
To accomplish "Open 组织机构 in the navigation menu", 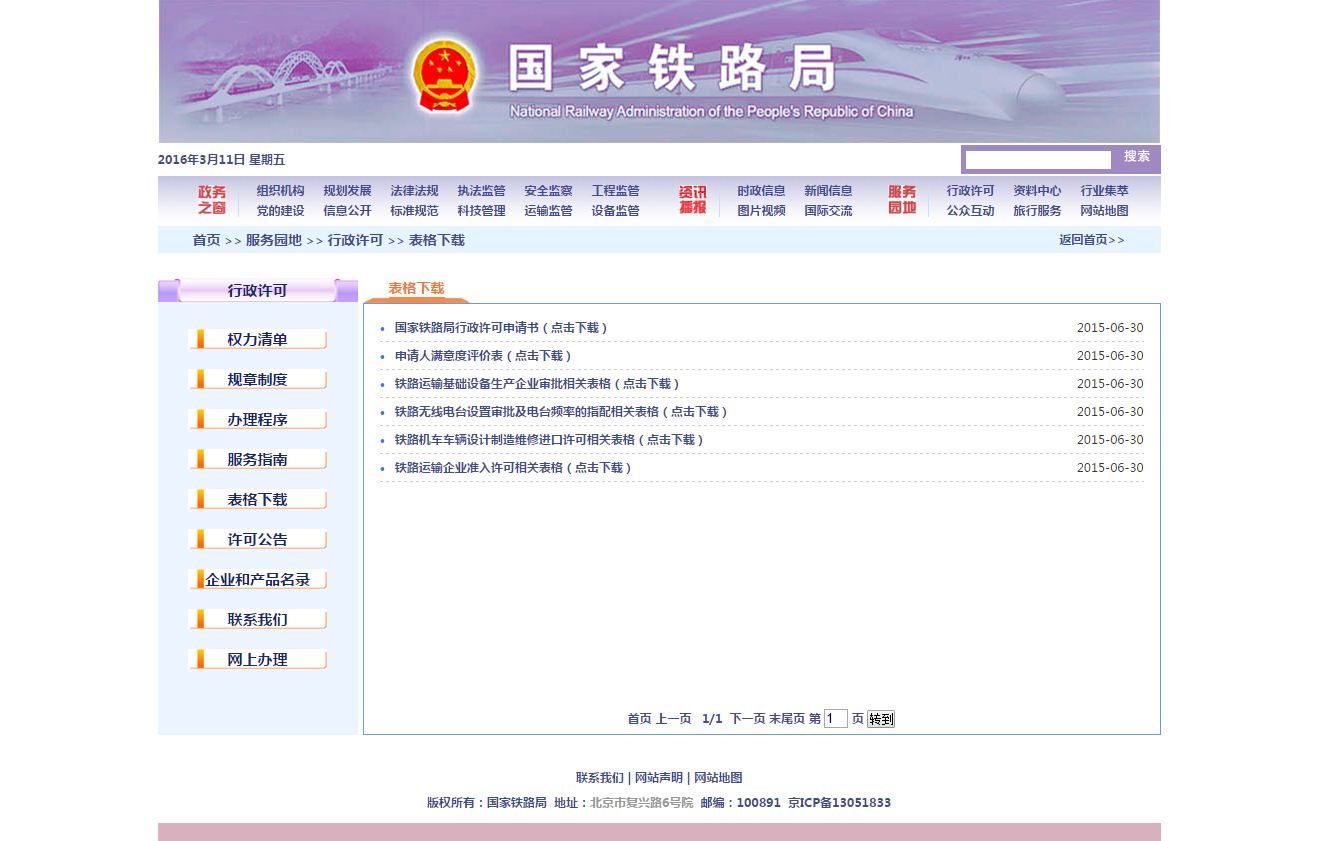I will [x=280, y=191].
